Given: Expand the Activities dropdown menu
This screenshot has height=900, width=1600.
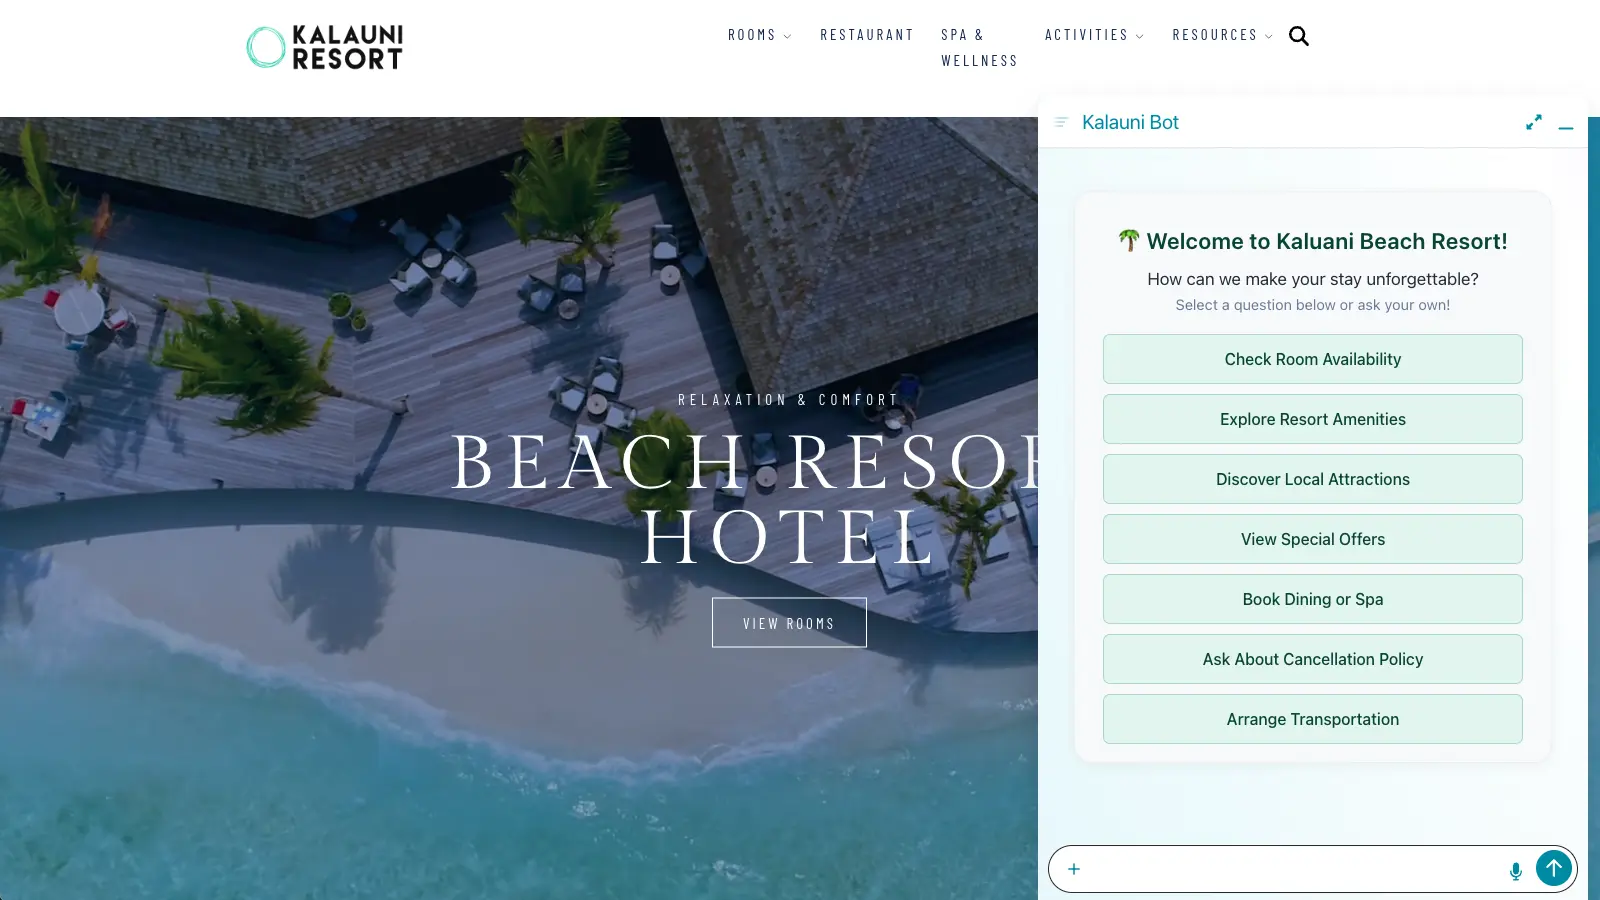Looking at the screenshot, I should [1094, 35].
